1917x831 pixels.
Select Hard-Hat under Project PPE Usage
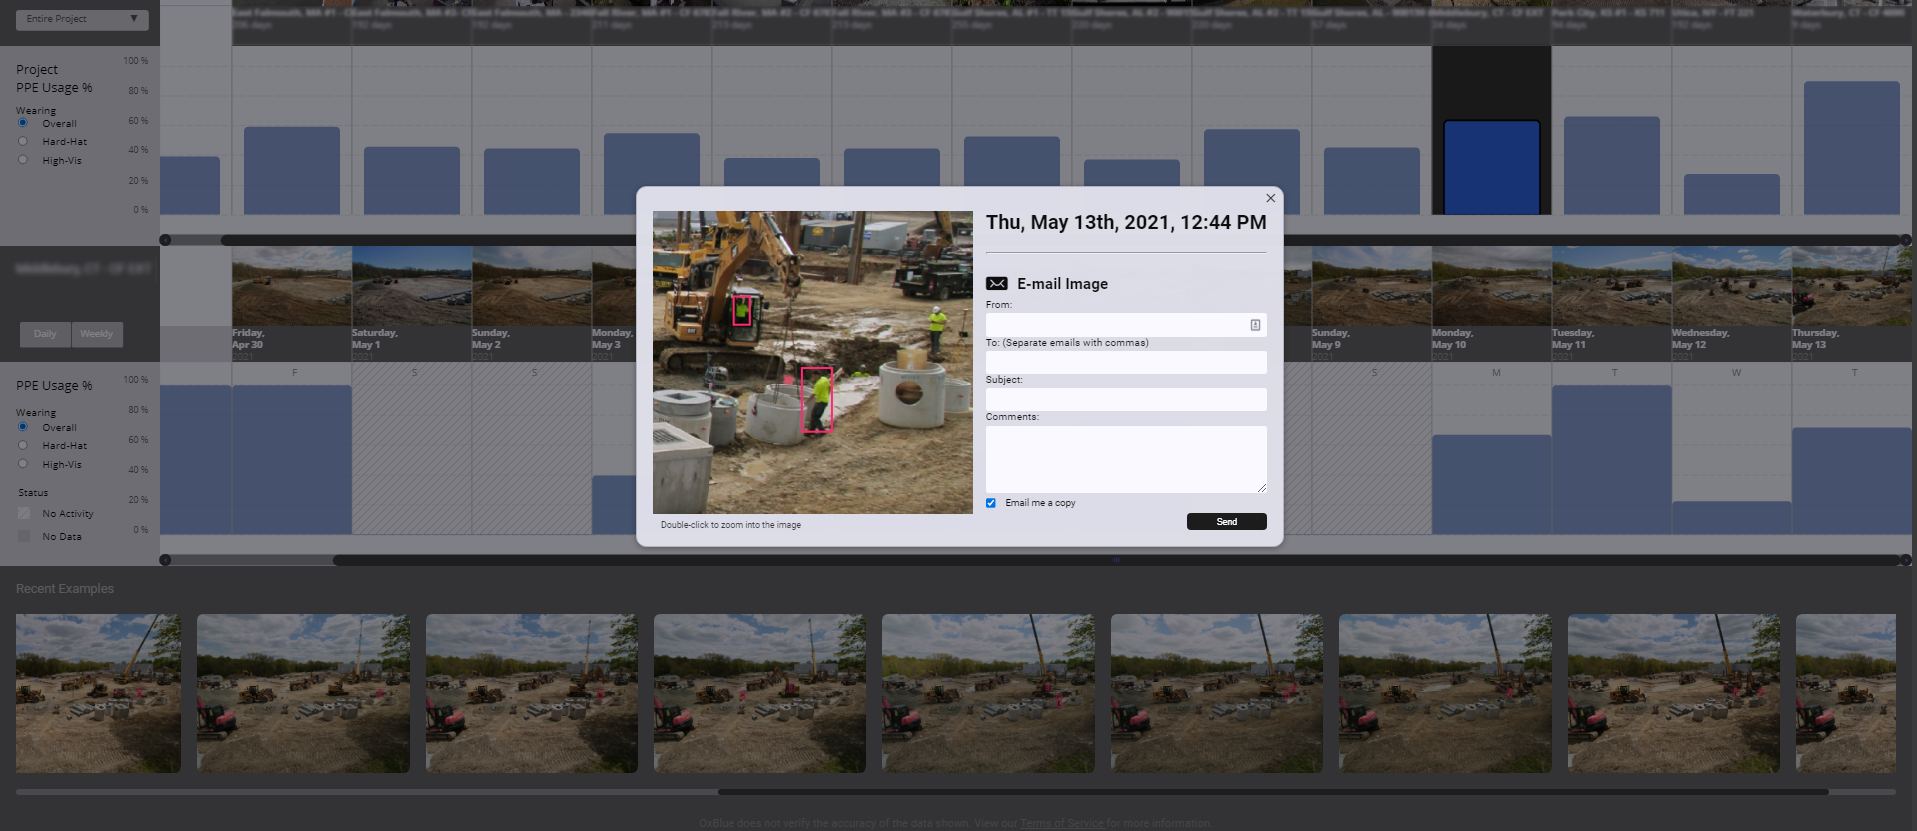tap(23, 141)
